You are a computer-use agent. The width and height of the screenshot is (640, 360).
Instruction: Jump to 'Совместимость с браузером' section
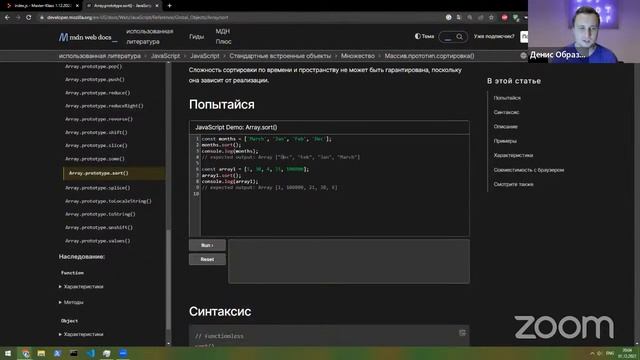click(x=529, y=170)
